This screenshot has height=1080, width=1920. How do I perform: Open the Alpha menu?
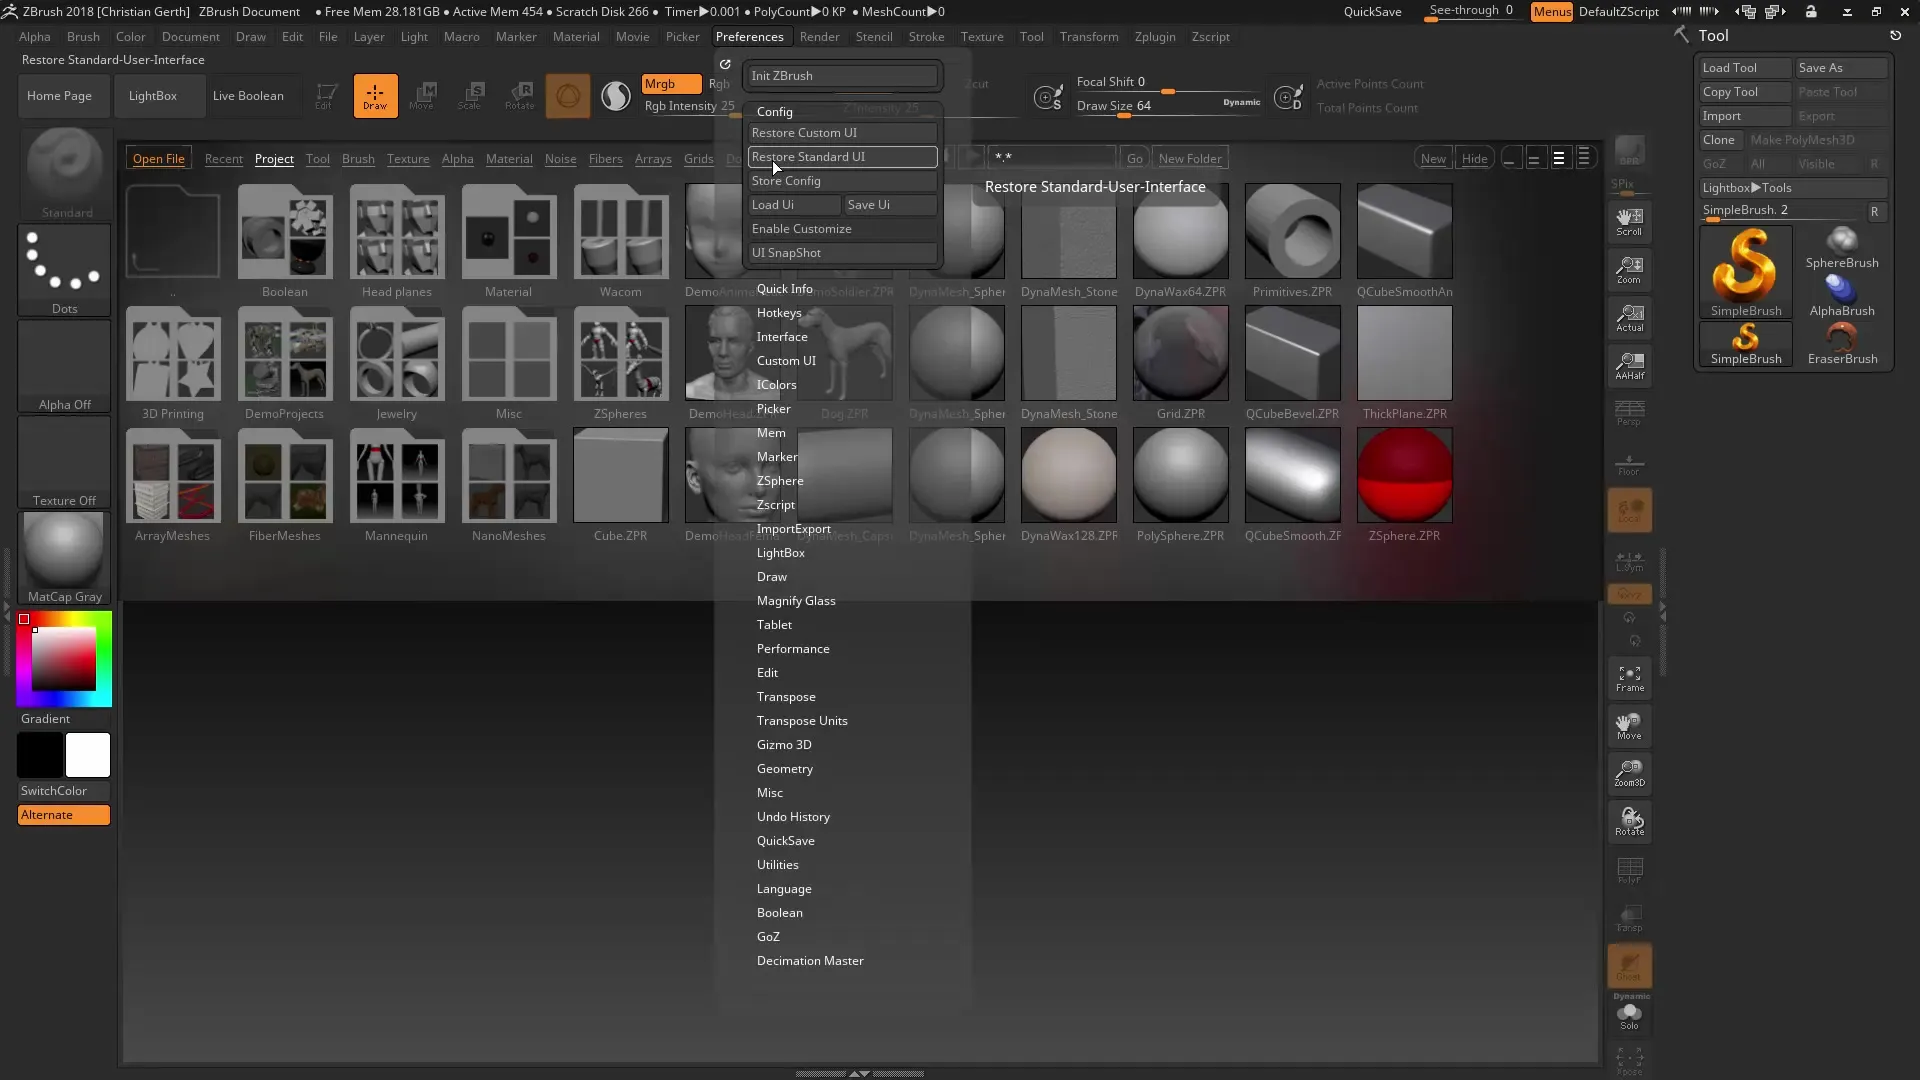[x=35, y=37]
